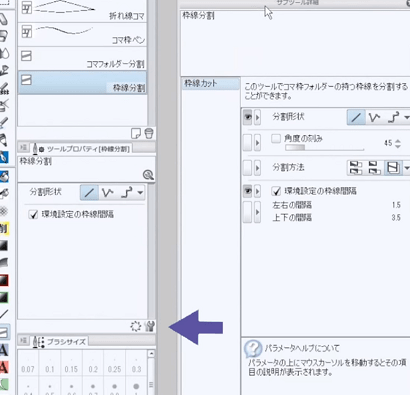Reset tool properties to initial settings icon
Image resolution: width=410 pixels, height=395 pixels.
tap(136, 326)
